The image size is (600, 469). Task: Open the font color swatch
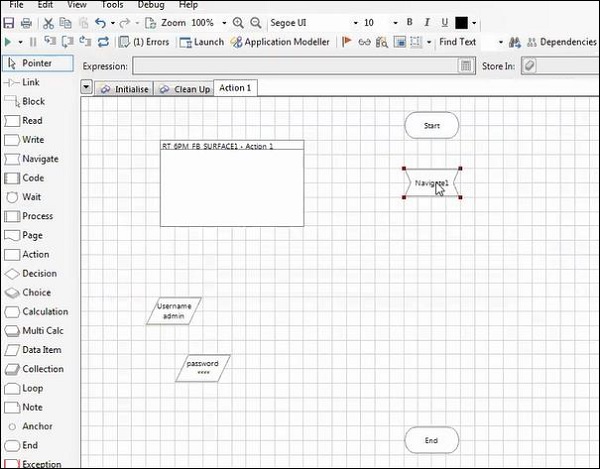461,22
